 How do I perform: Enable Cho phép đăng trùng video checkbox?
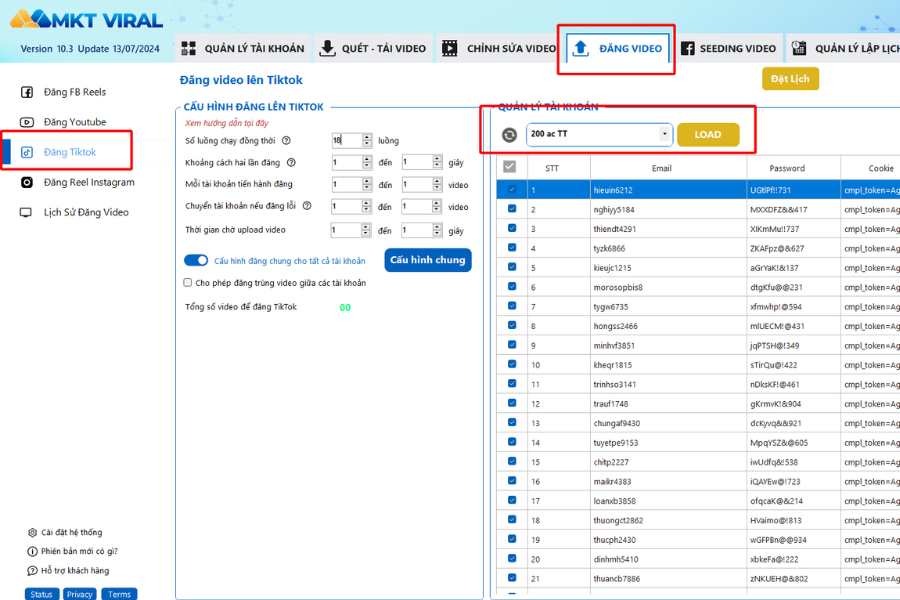click(x=188, y=282)
